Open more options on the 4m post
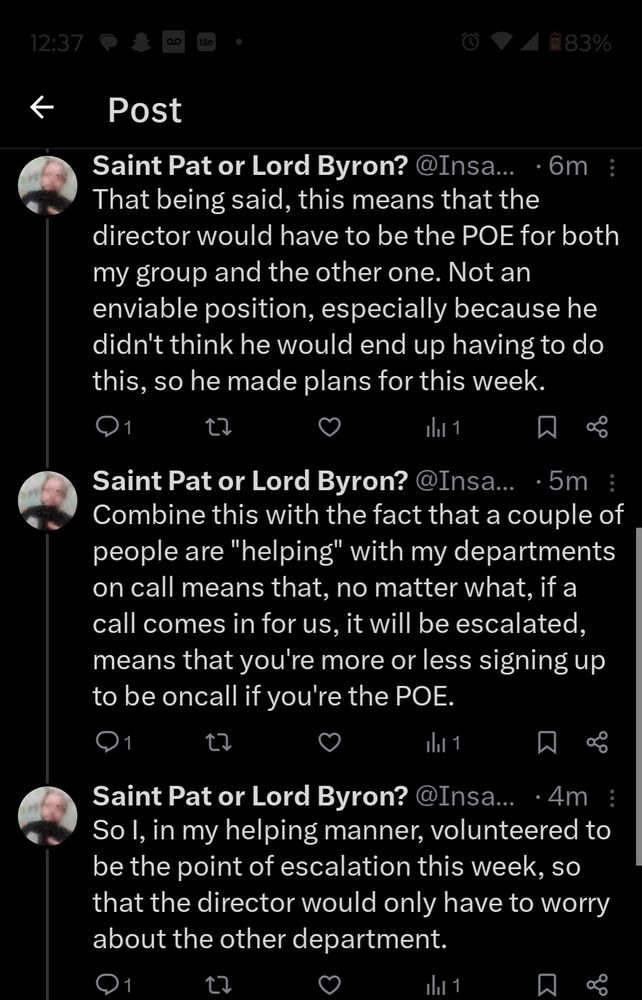Image resolution: width=642 pixels, height=1000 pixels. [612, 797]
